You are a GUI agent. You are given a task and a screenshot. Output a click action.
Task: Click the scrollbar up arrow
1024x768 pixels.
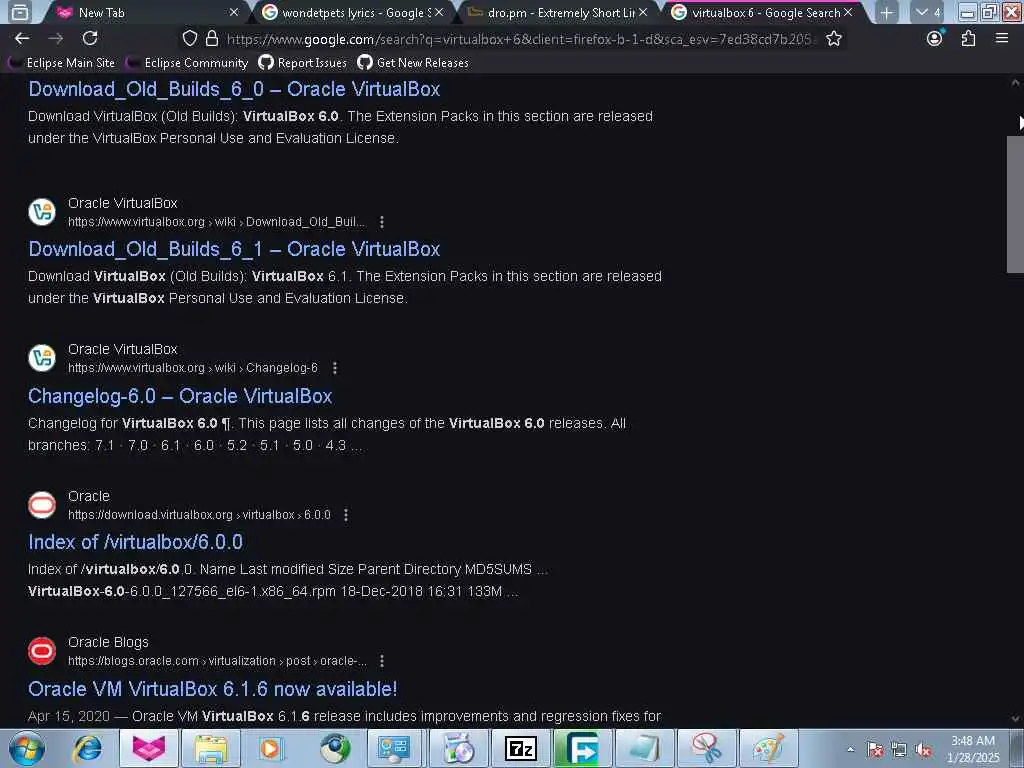(1015, 83)
